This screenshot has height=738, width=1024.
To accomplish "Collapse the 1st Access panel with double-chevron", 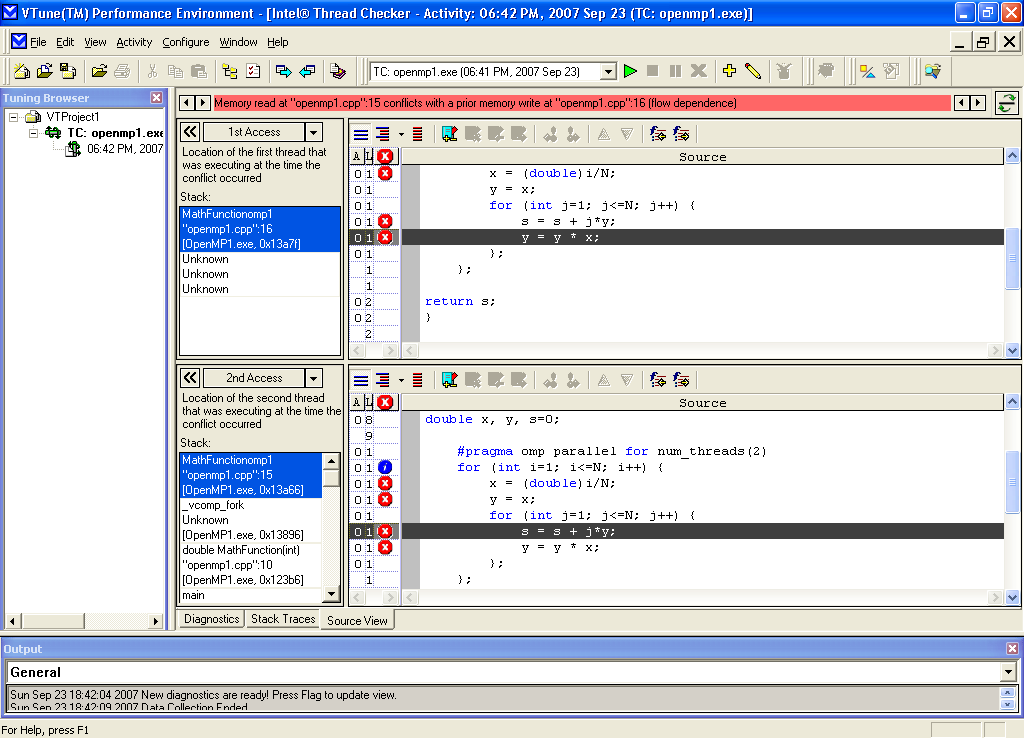I will [190, 132].
